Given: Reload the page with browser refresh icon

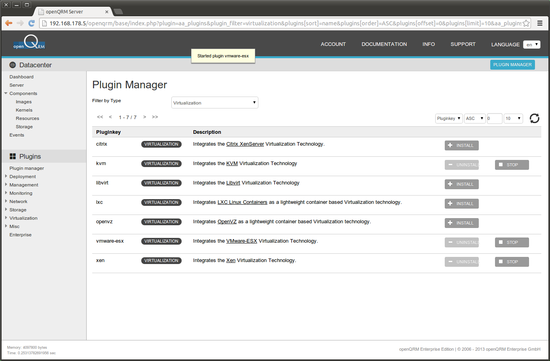Looking at the screenshot, I should (32, 23).
